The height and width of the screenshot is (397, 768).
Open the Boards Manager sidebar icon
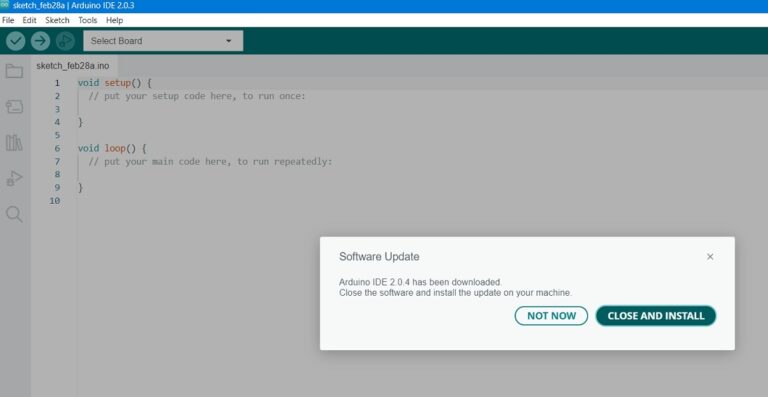[14, 107]
